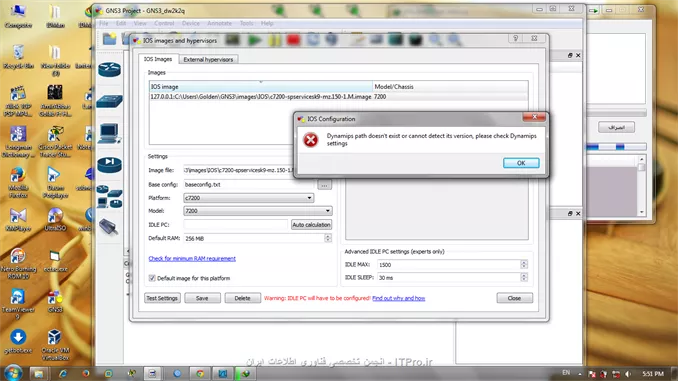Click the Model/Chassis column header
Image resolution: width=678 pixels, height=381 pixels.
tap(450, 86)
